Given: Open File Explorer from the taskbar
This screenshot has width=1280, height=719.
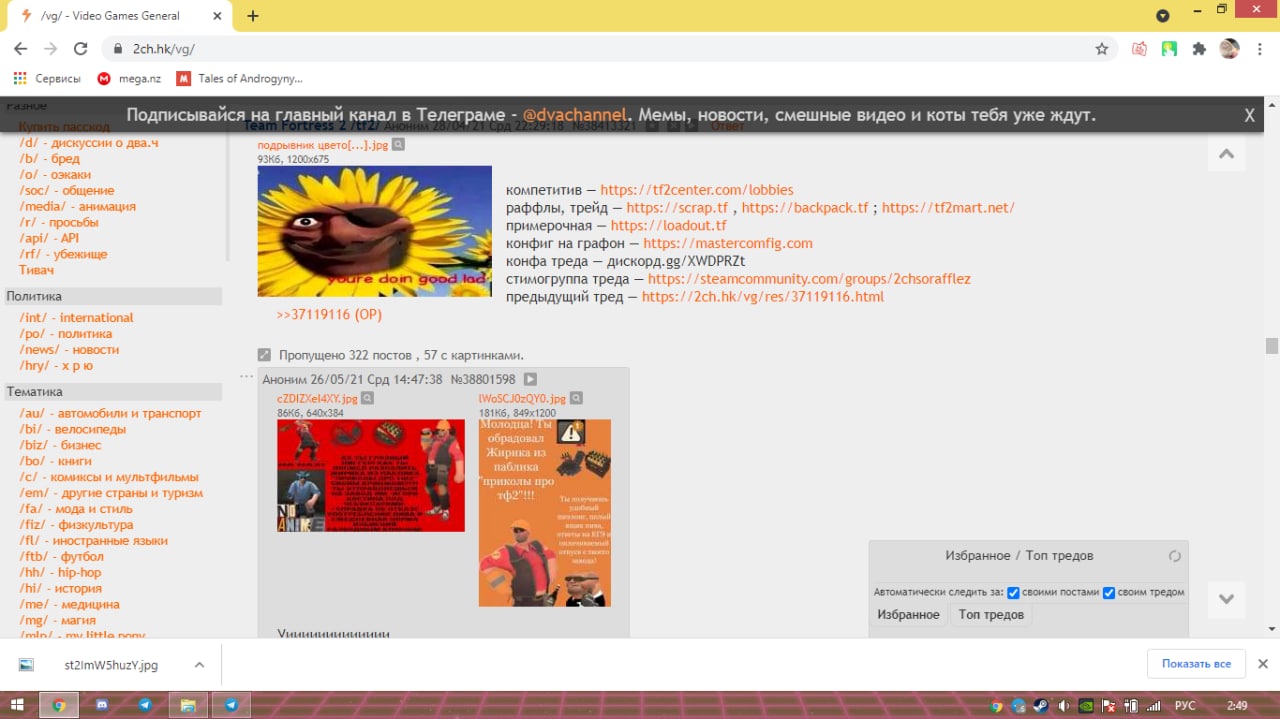Looking at the screenshot, I should pos(187,705).
